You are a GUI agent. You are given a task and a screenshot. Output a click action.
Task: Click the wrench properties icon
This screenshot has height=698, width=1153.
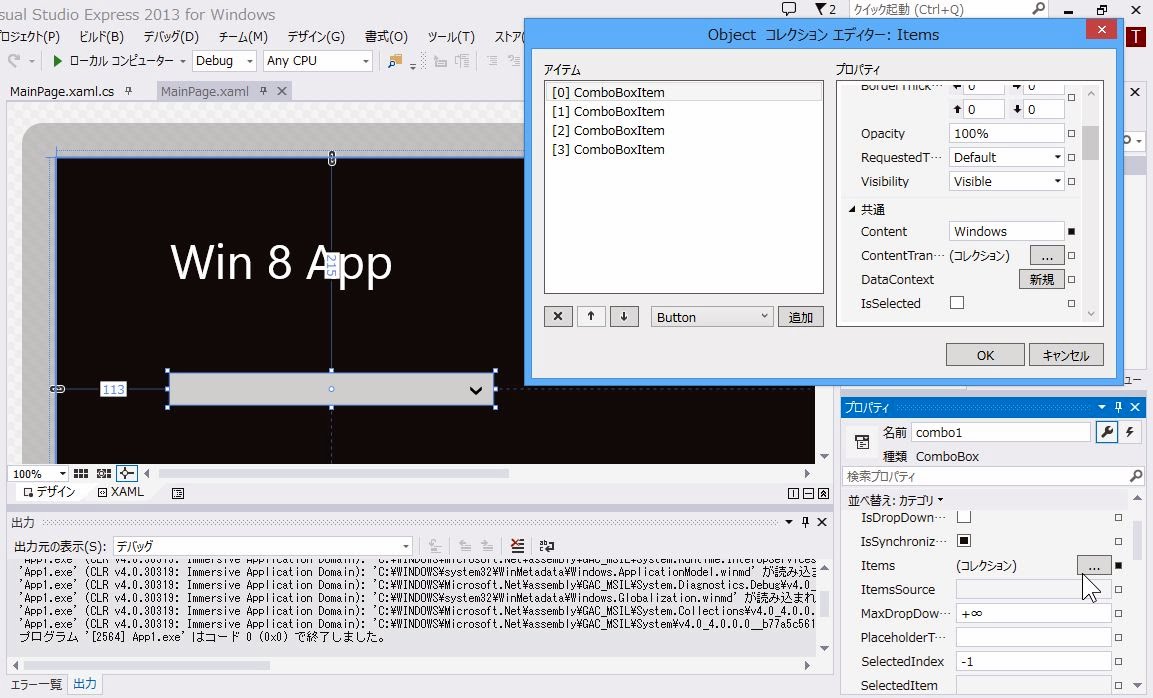[x=1106, y=432]
